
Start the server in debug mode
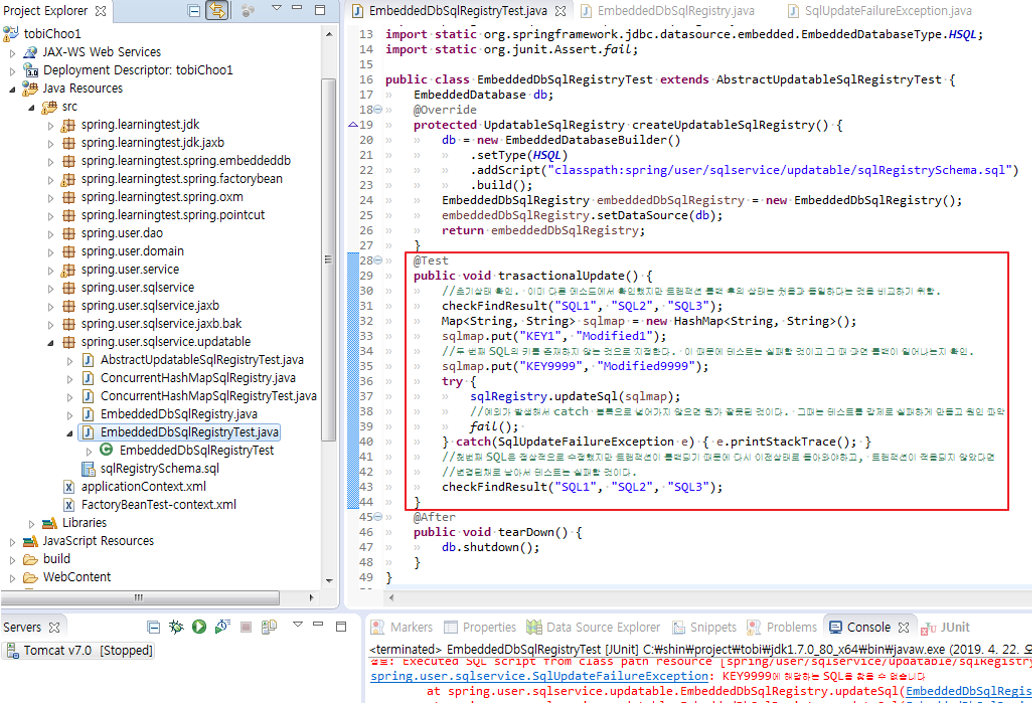click(x=176, y=627)
